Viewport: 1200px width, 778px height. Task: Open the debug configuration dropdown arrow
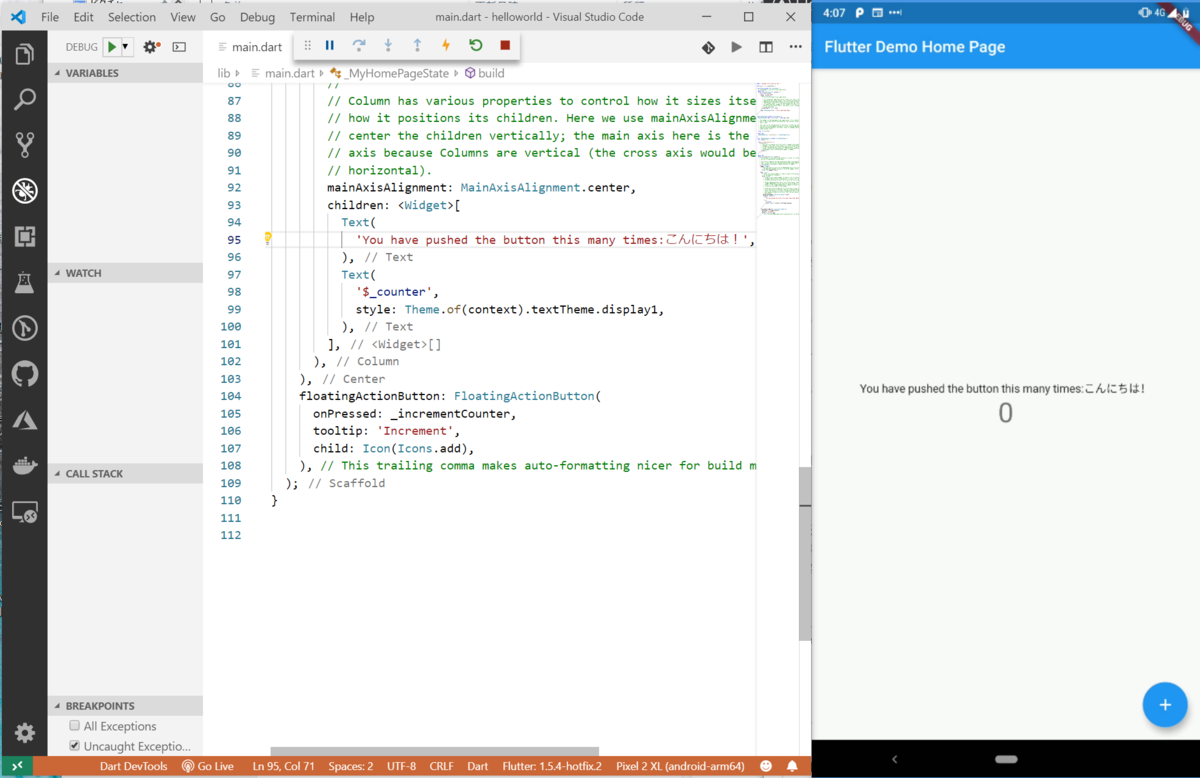pyautogui.click(x=126, y=47)
